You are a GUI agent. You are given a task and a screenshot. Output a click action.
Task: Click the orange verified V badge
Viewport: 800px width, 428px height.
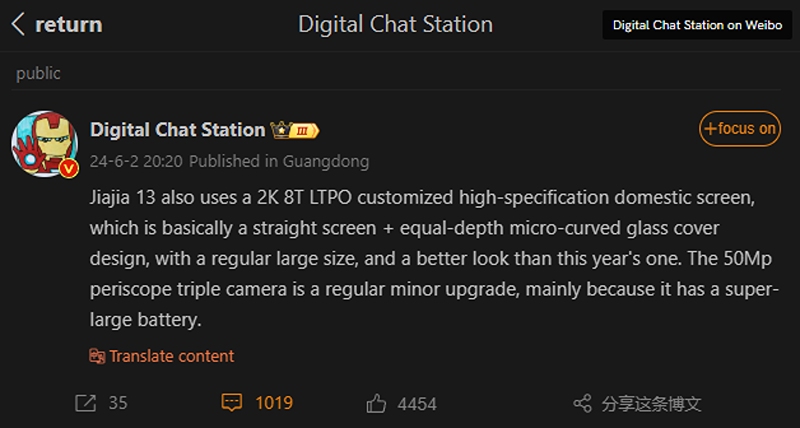point(69,168)
